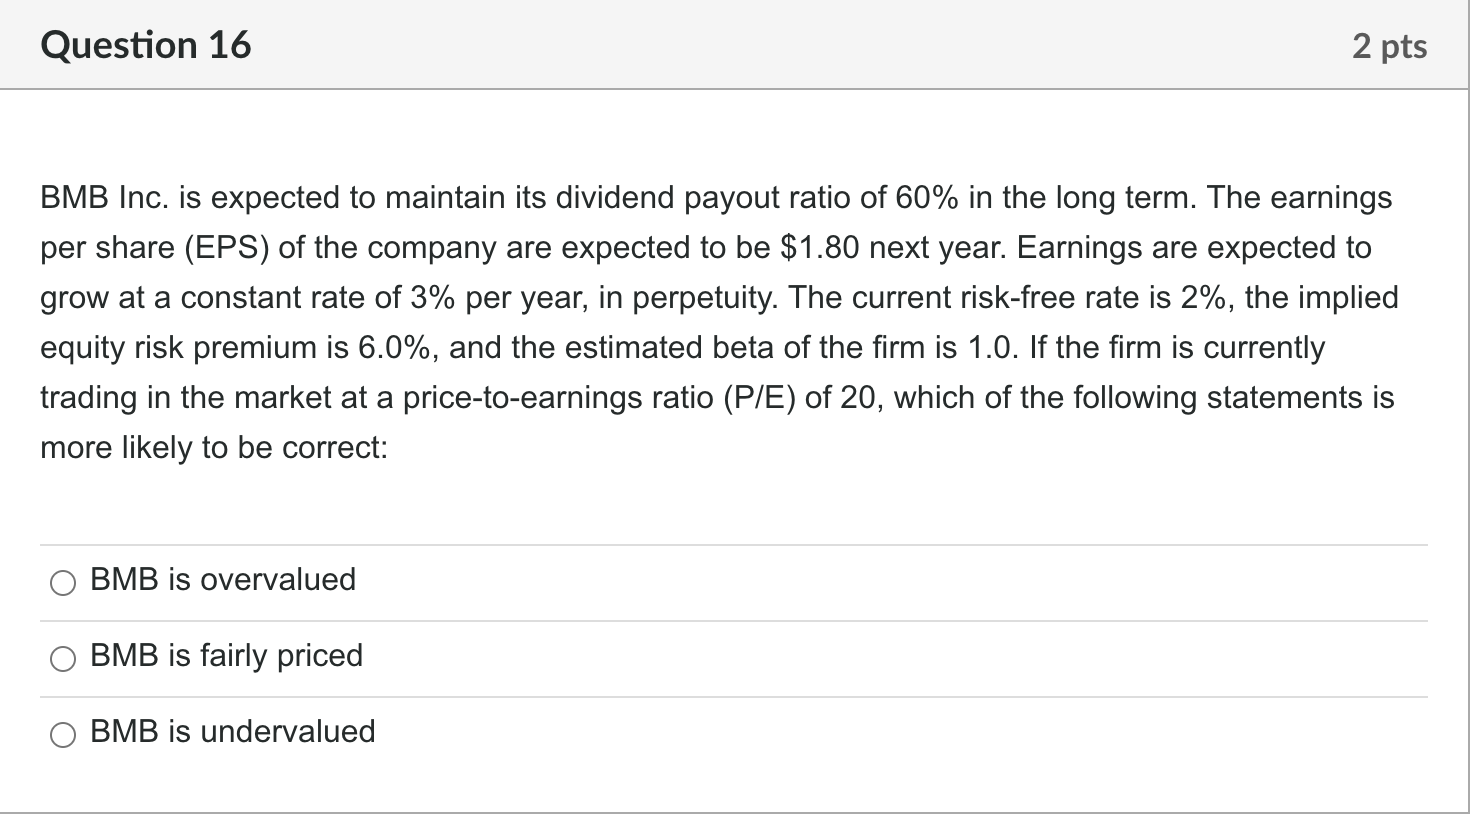Choose the "BMB is undervalued" answer
The height and width of the screenshot is (818, 1474).
(x=63, y=733)
